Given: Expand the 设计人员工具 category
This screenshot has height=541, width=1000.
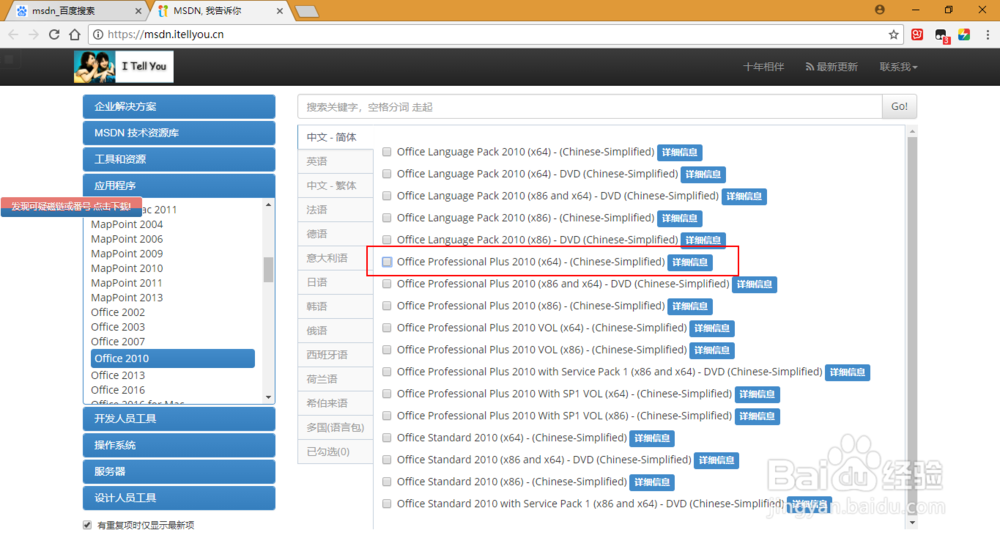Looking at the screenshot, I should (179, 498).
